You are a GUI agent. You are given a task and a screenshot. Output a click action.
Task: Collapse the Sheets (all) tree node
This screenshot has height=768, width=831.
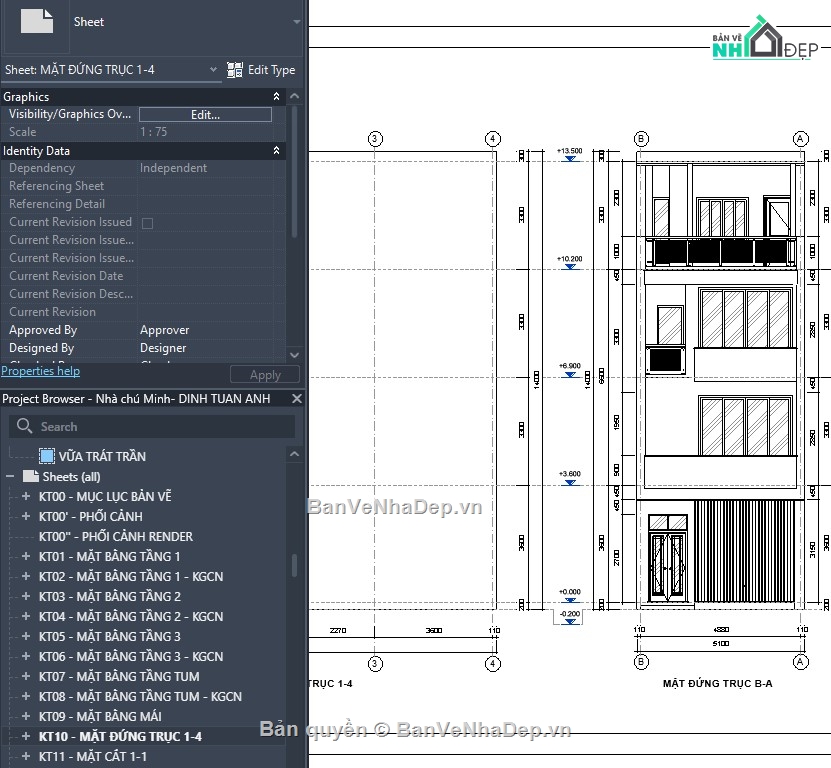[x=10, y=476]
